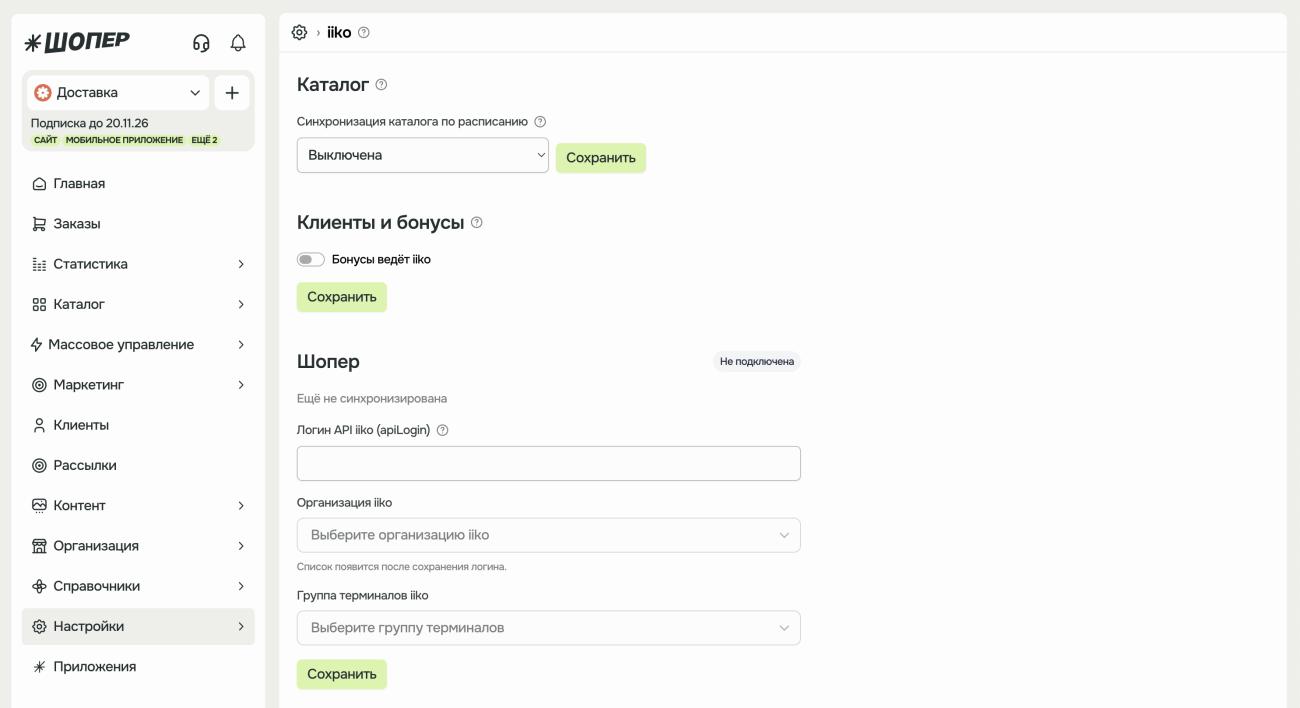
Task: Expand Массовое управление chevron
Action: 241,345
